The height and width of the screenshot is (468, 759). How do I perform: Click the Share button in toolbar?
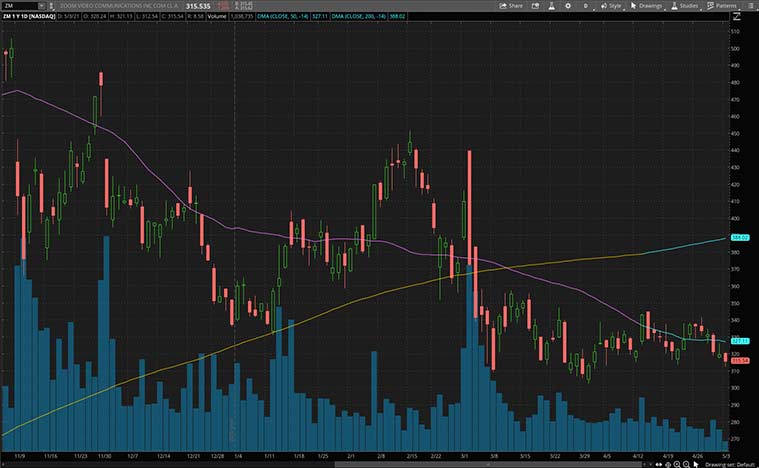tap(510, 5)
